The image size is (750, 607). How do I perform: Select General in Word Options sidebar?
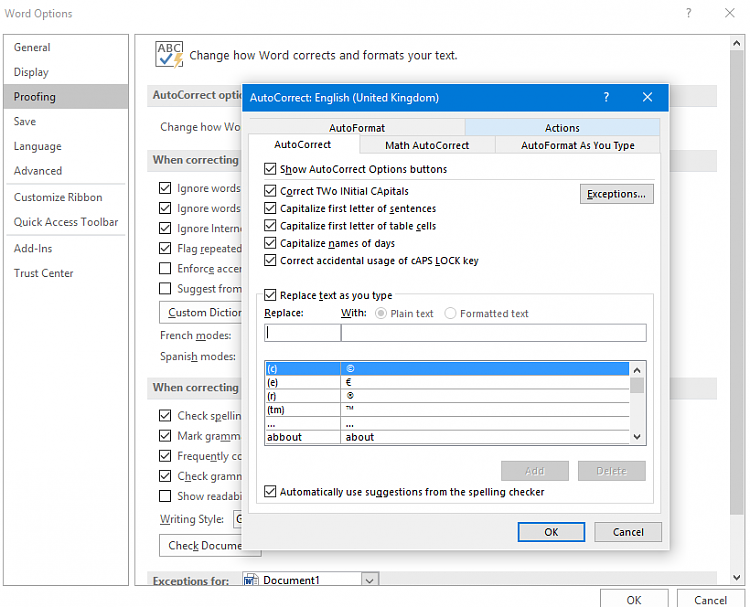pyautogui.click(x=66, y=47)
